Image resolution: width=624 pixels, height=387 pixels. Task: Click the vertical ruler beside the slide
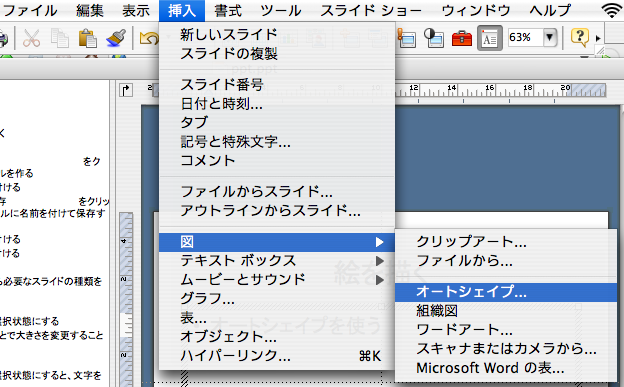126,299
